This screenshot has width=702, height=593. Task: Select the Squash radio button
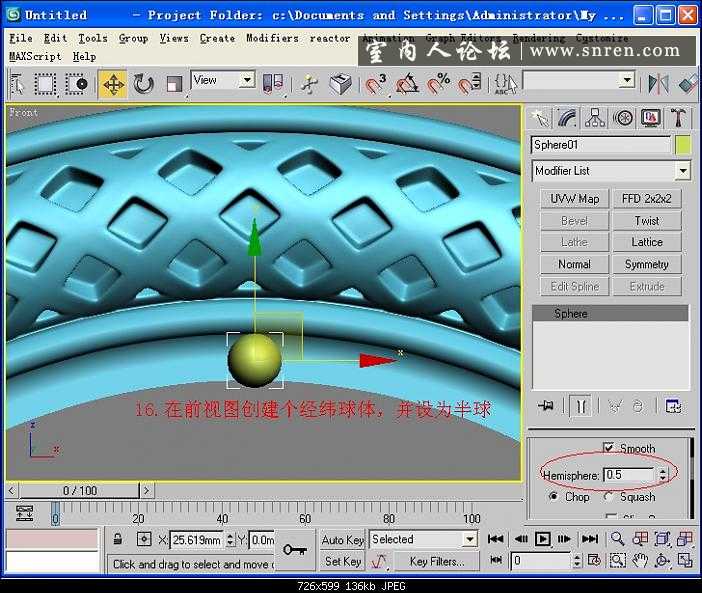[x=608, y=496]
